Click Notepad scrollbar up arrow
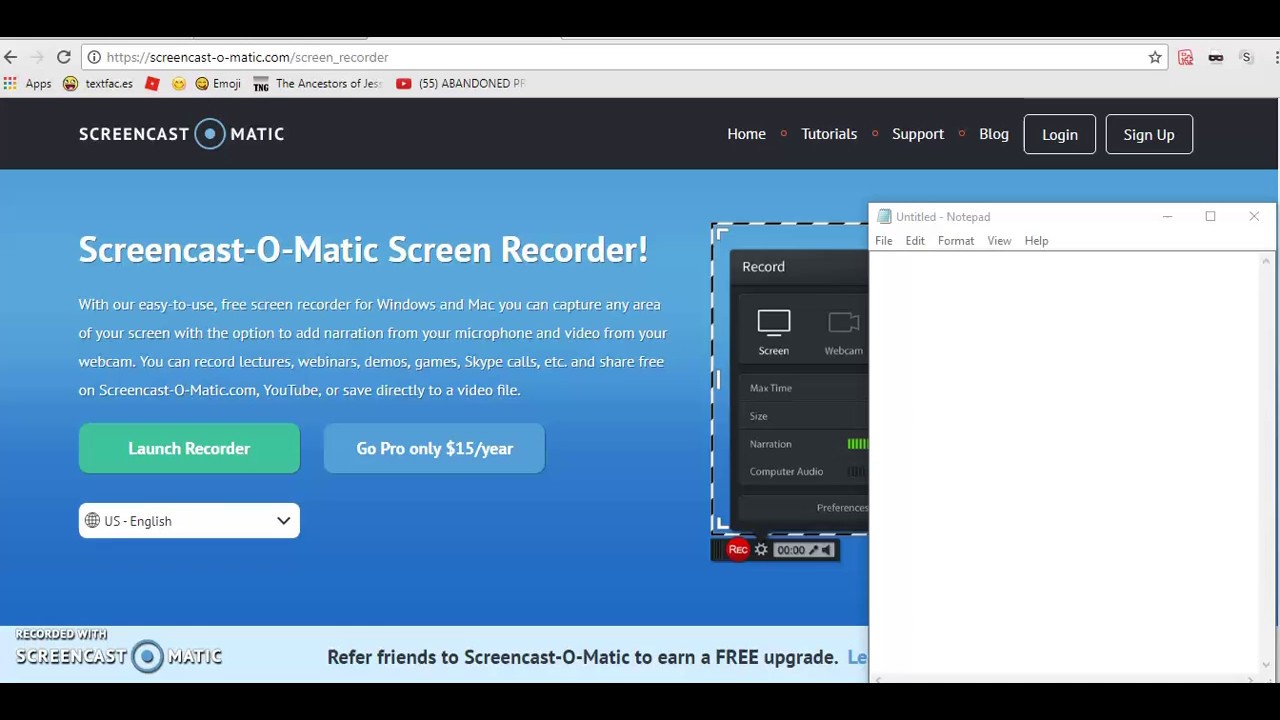Image resolution: width=1280 pixels, height=720 pixels. pos(1266,262)
